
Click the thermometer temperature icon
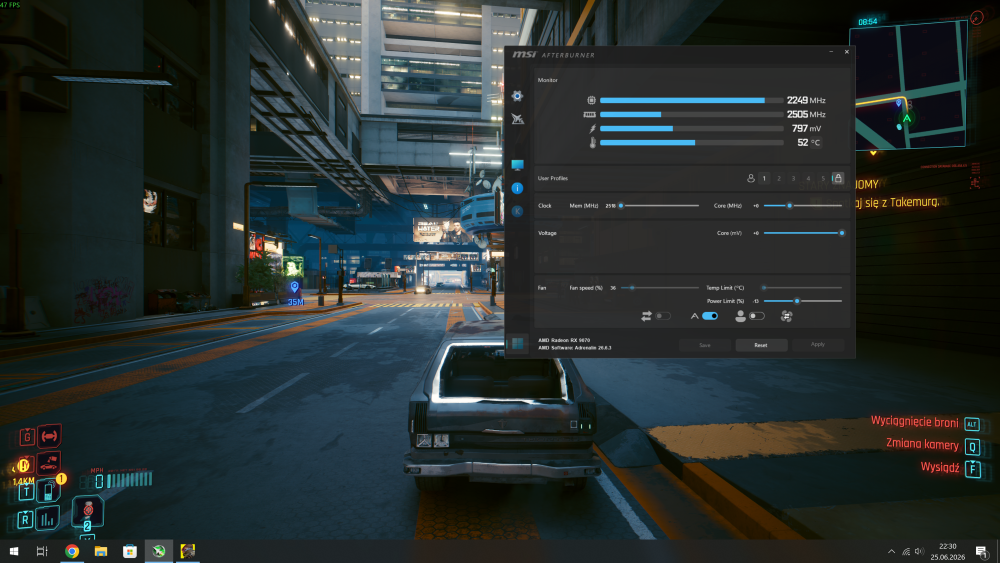(592, 143)
